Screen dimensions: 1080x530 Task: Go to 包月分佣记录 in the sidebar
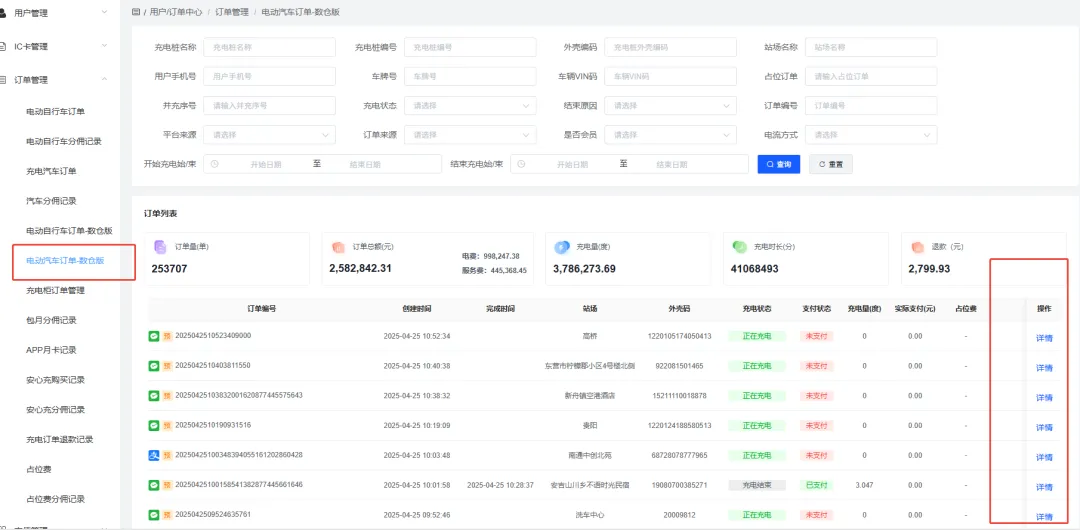[51, 320]
